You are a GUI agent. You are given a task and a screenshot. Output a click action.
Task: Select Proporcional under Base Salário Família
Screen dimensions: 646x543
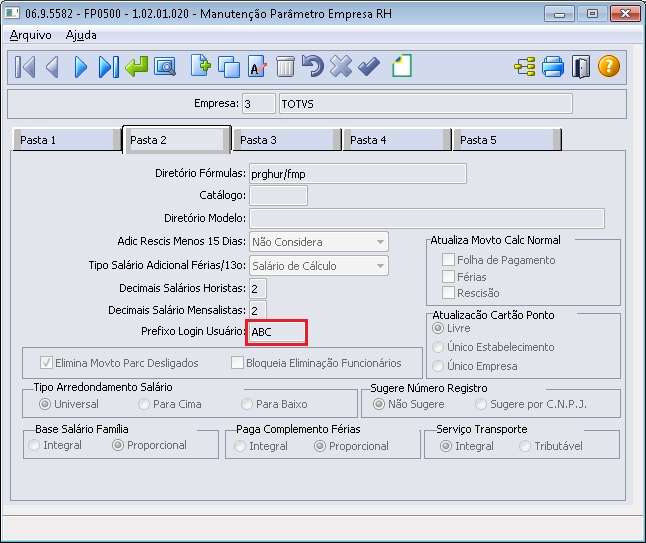118,445
